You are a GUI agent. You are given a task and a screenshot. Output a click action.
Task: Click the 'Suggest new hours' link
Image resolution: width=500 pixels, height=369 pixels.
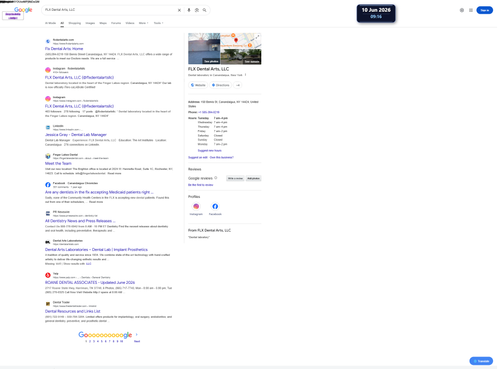[x=209, y=151]
